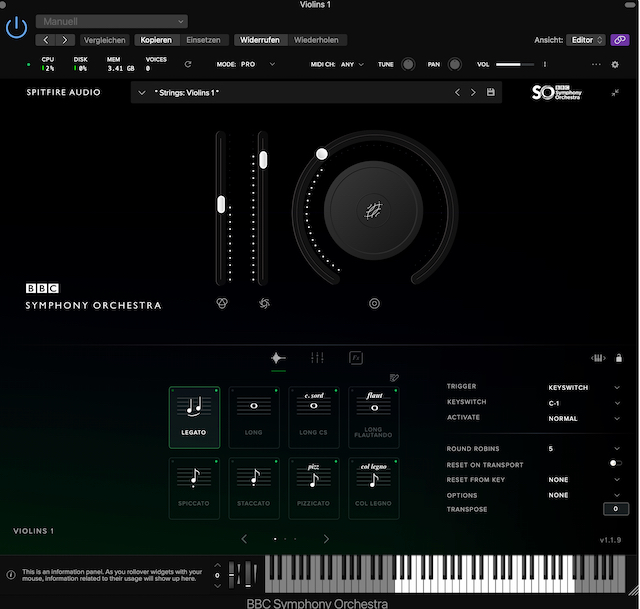Click the Widerrufen button
The width and height of the screenshot is (640, 609).
260,40
